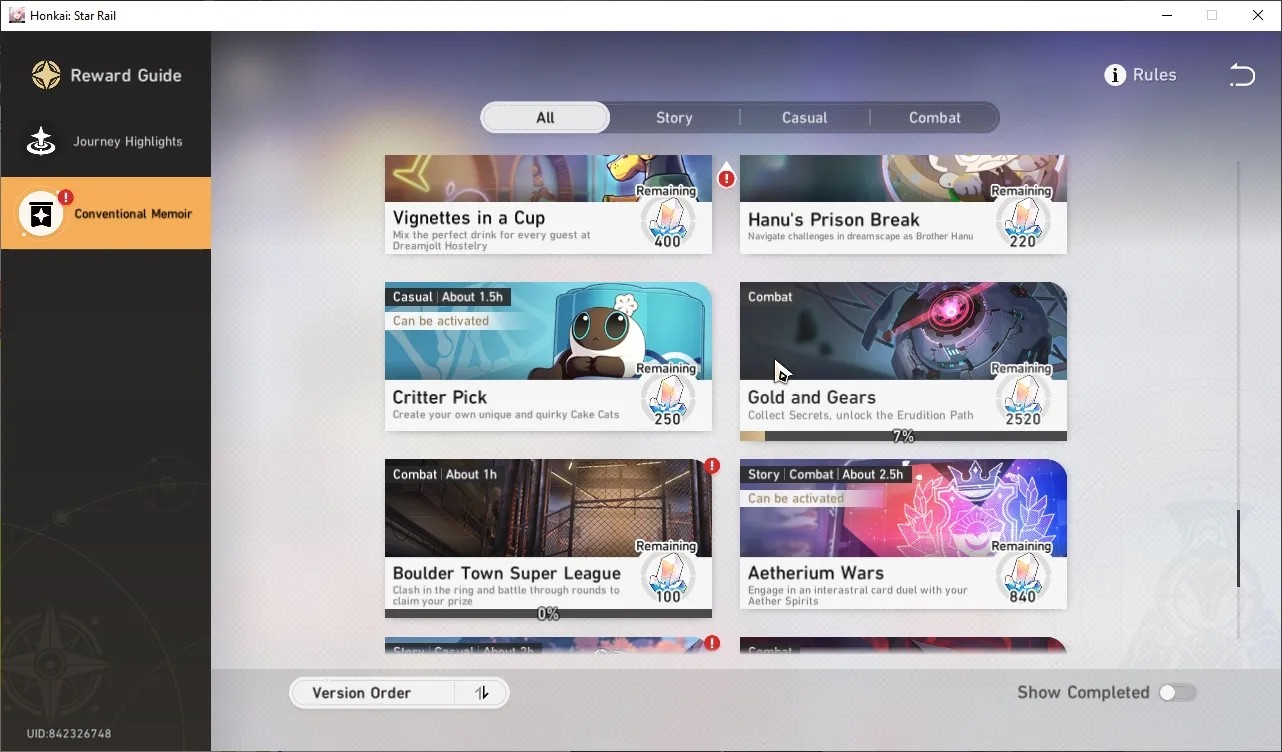The width and height of the screenshot is (1282, 752).
Task: Switch to the Casual filter tab
Action: click(x=805, y=117)
